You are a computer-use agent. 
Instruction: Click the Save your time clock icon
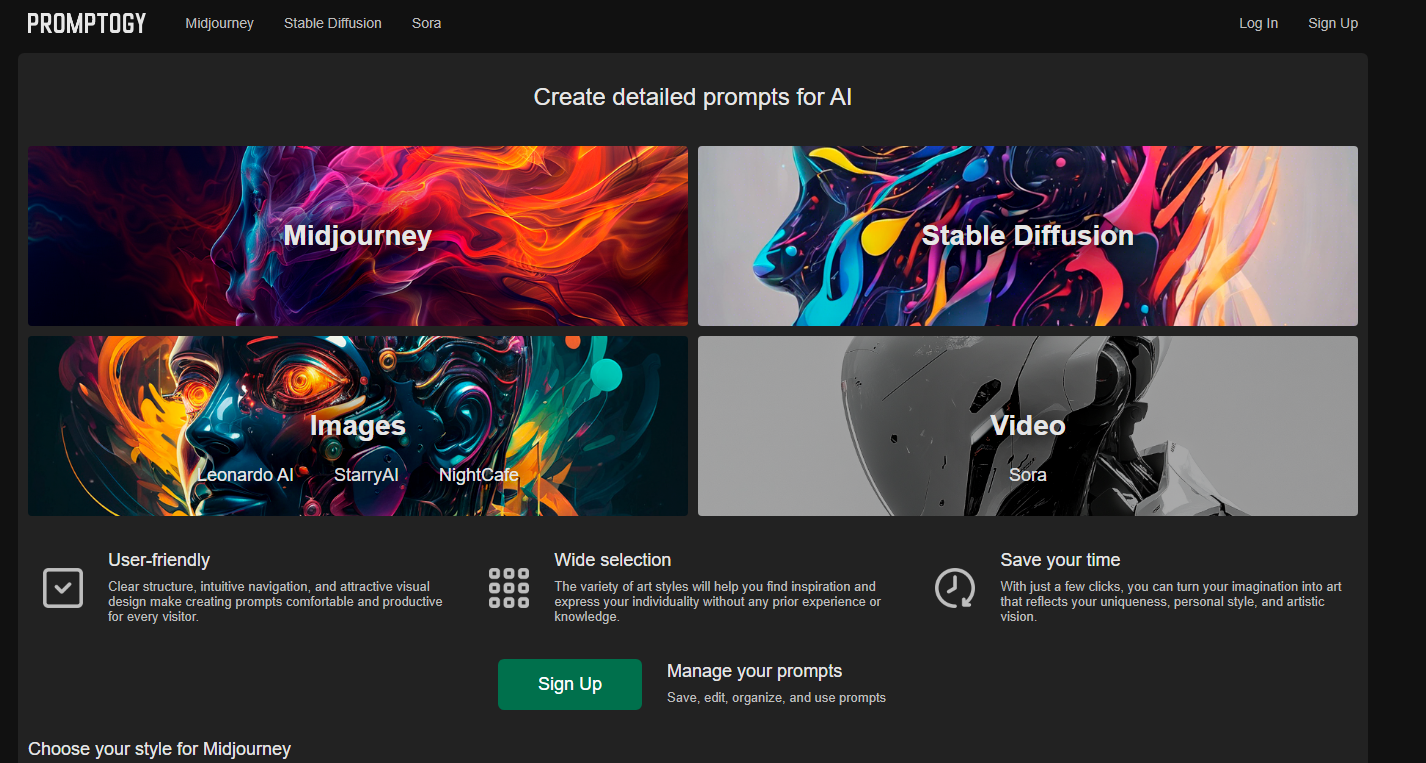point(955,588)
